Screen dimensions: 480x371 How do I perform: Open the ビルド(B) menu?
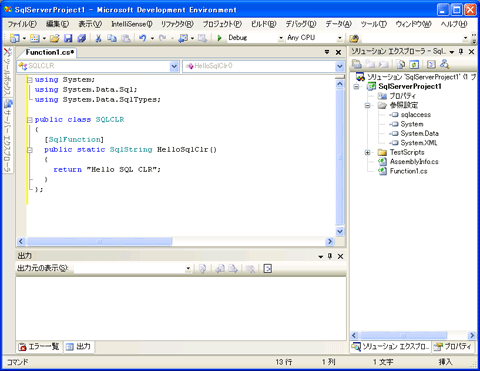263,24
